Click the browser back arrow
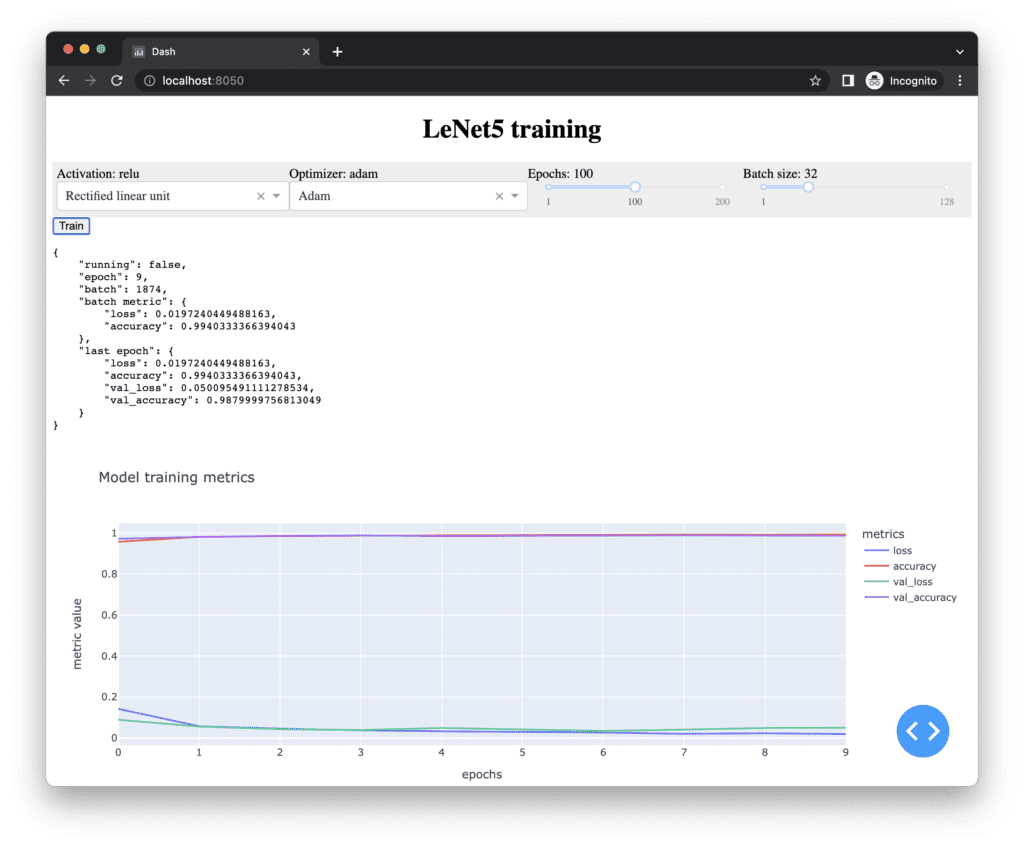1024x847 pixels. (63, 80)
